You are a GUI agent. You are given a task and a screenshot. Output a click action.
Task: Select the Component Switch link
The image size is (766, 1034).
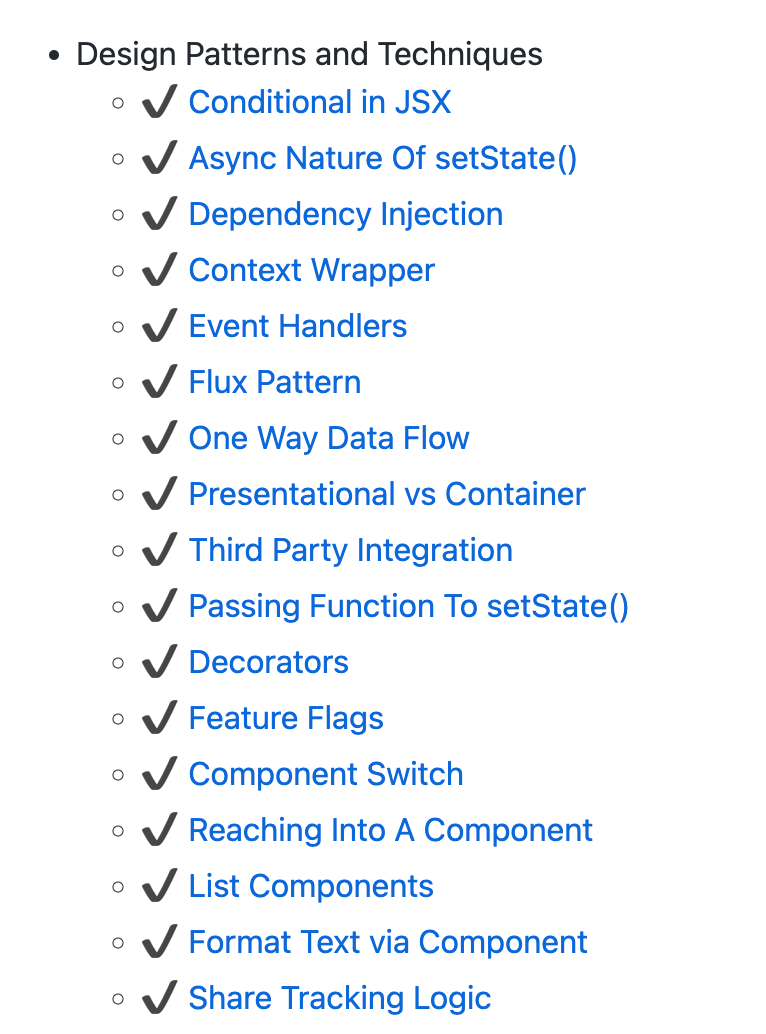[x=325, y=774]
